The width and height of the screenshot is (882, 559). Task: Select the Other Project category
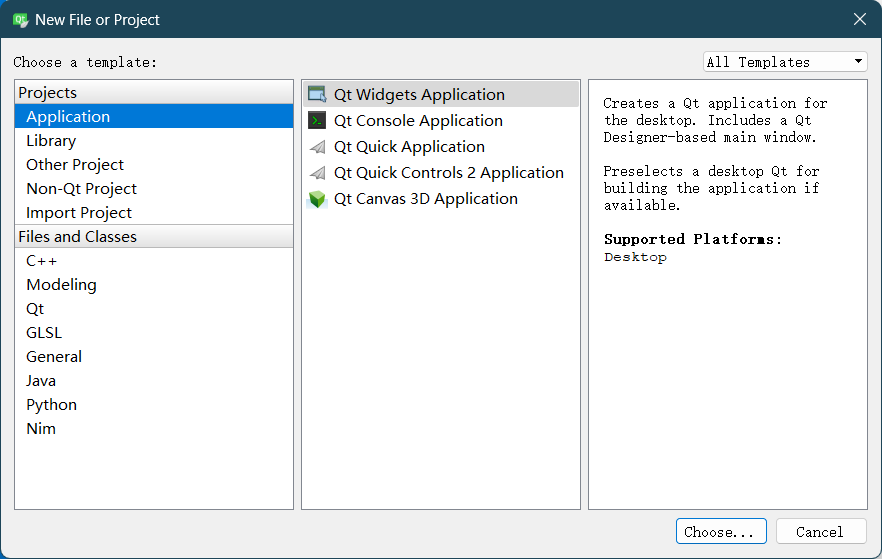click(x=154, y=165)
